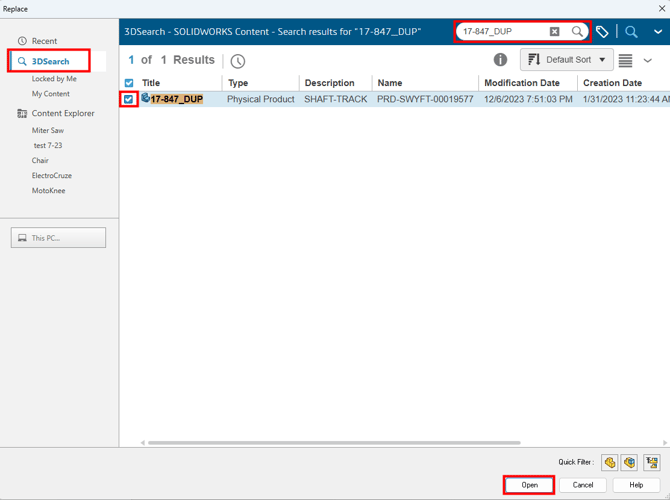The width and height of the screenshot is (670, 500).
Task: Open the MotoKnee bookmark
Action: tap(48, 191)
